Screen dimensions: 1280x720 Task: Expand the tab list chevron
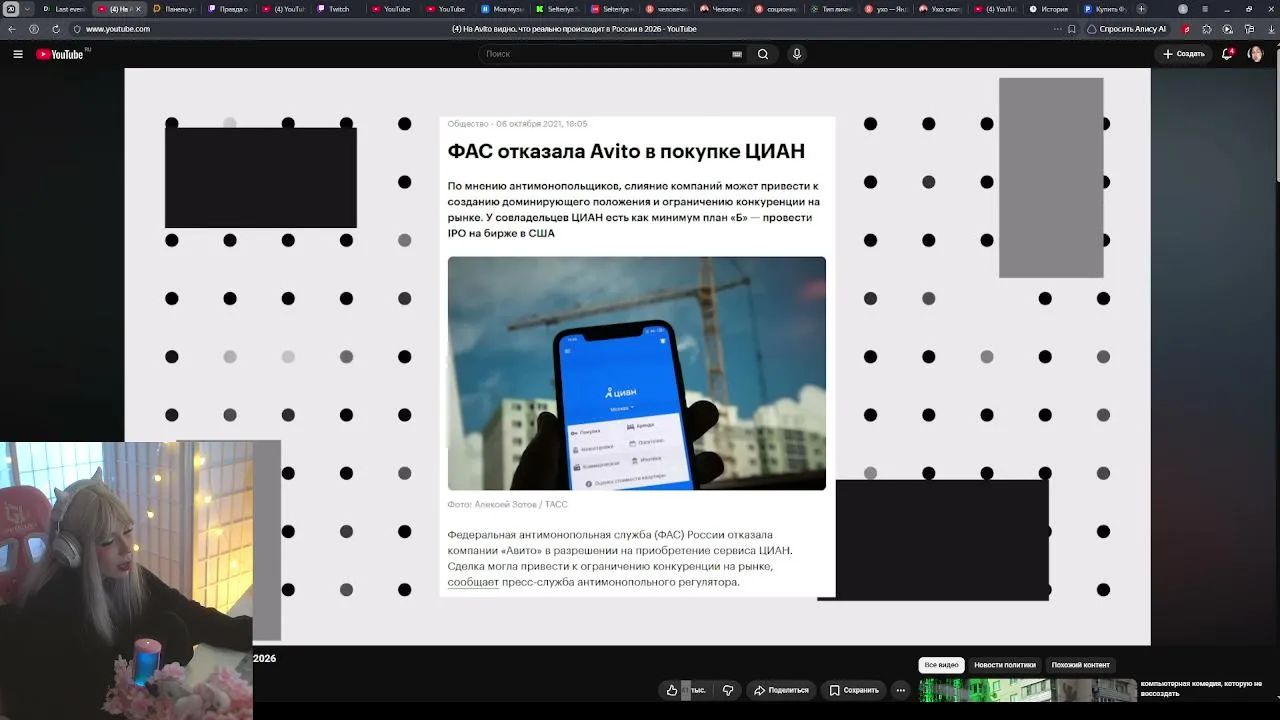point(28,9)
